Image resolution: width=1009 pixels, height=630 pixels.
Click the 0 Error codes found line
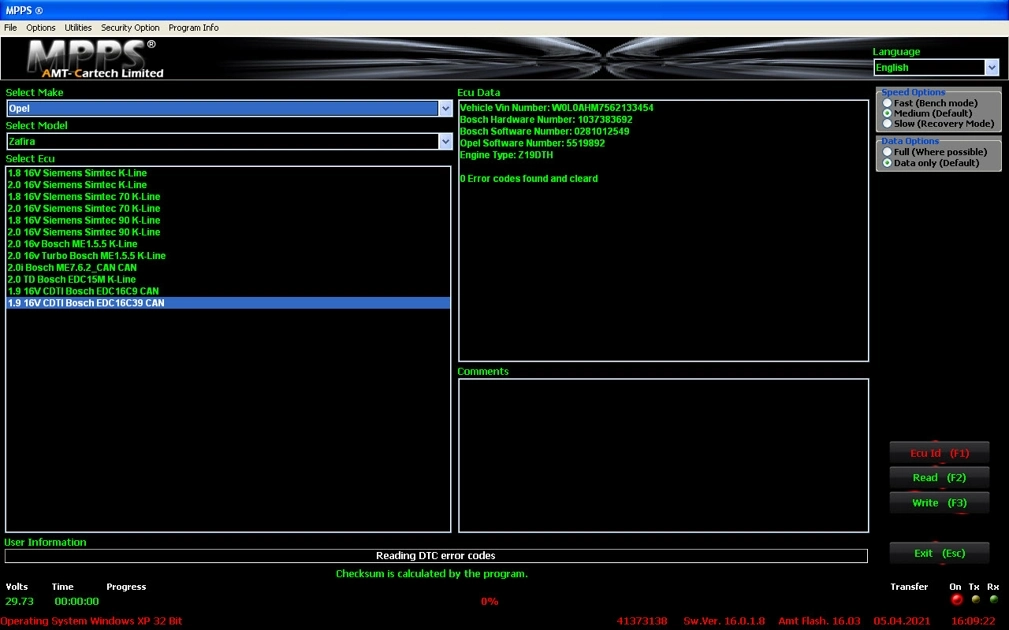[529, 178]
